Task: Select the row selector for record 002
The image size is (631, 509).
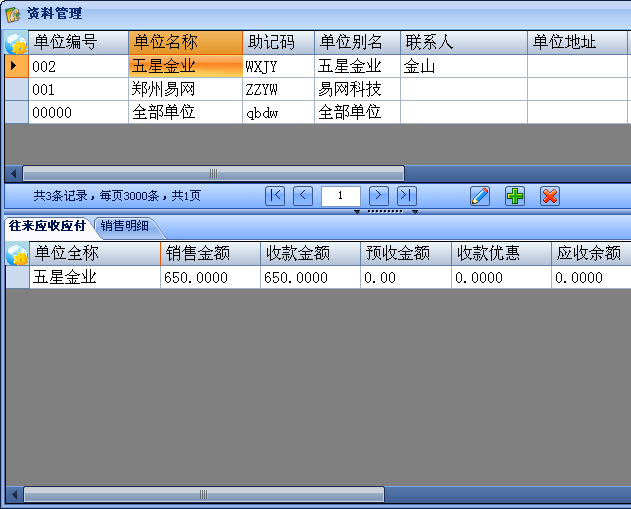Action: (16, 66)
